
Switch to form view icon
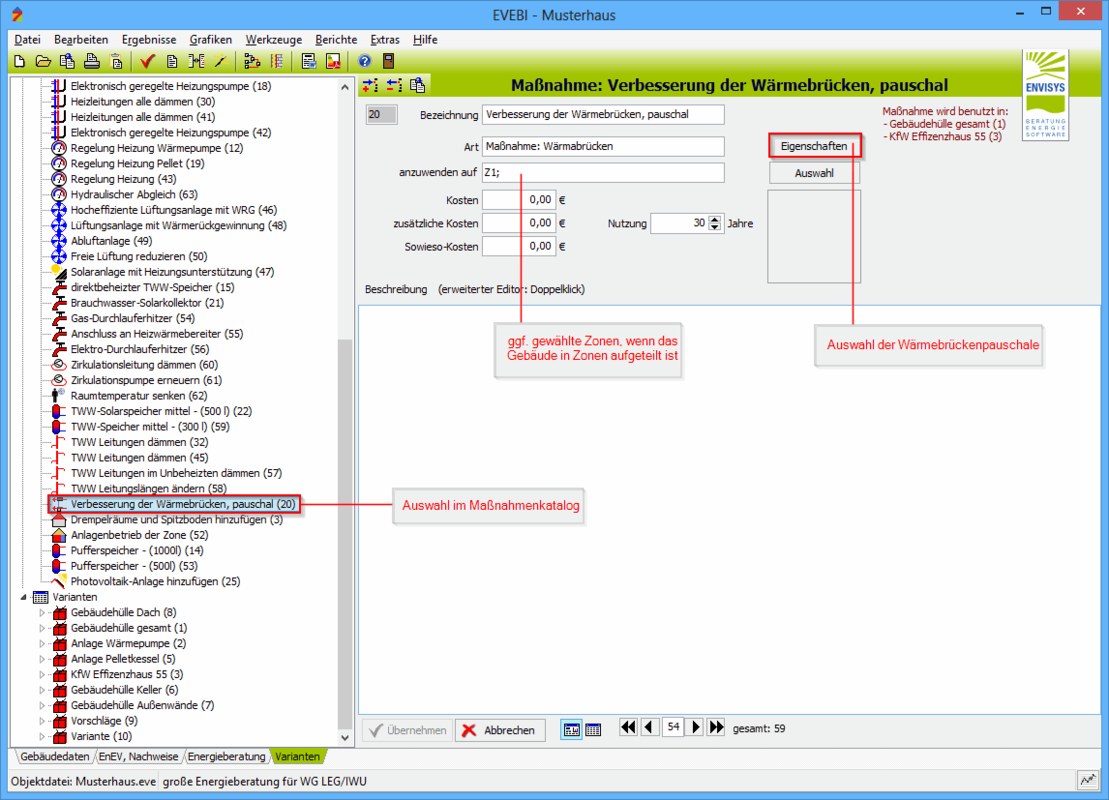pyautogui.click(x=571, y=730)
